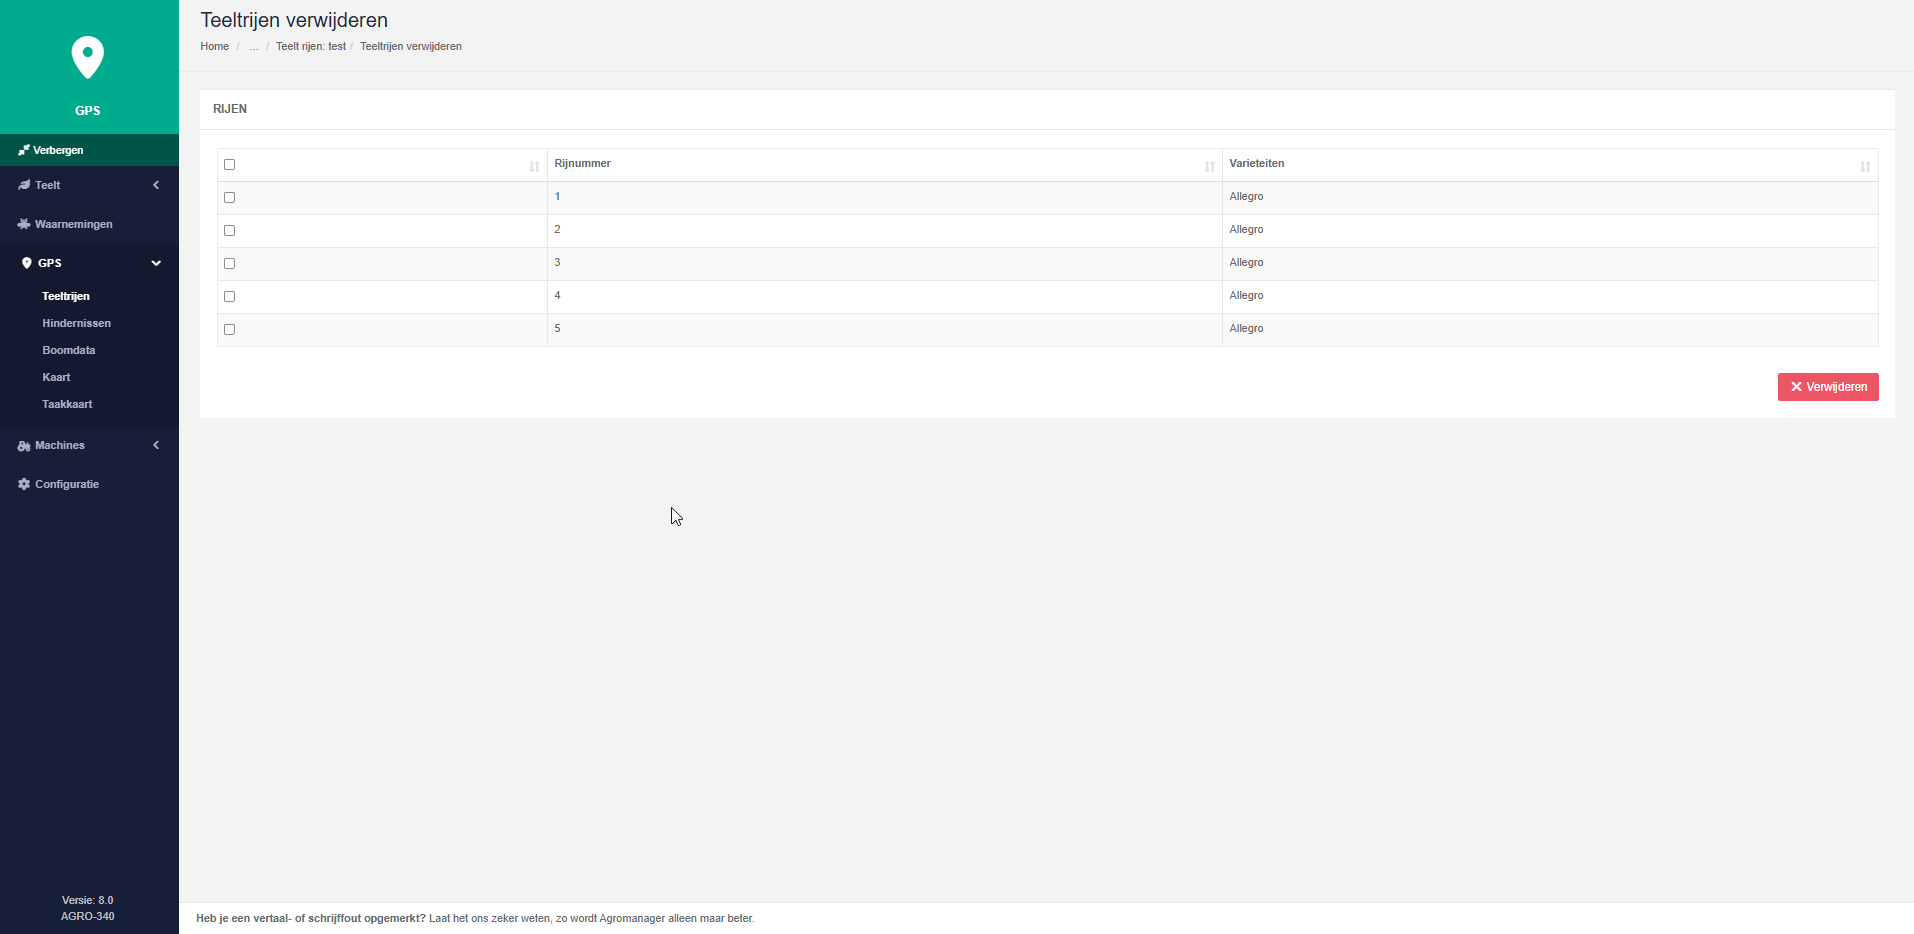
Task: Open the Kaart submenu item
Action: (56, 377)
